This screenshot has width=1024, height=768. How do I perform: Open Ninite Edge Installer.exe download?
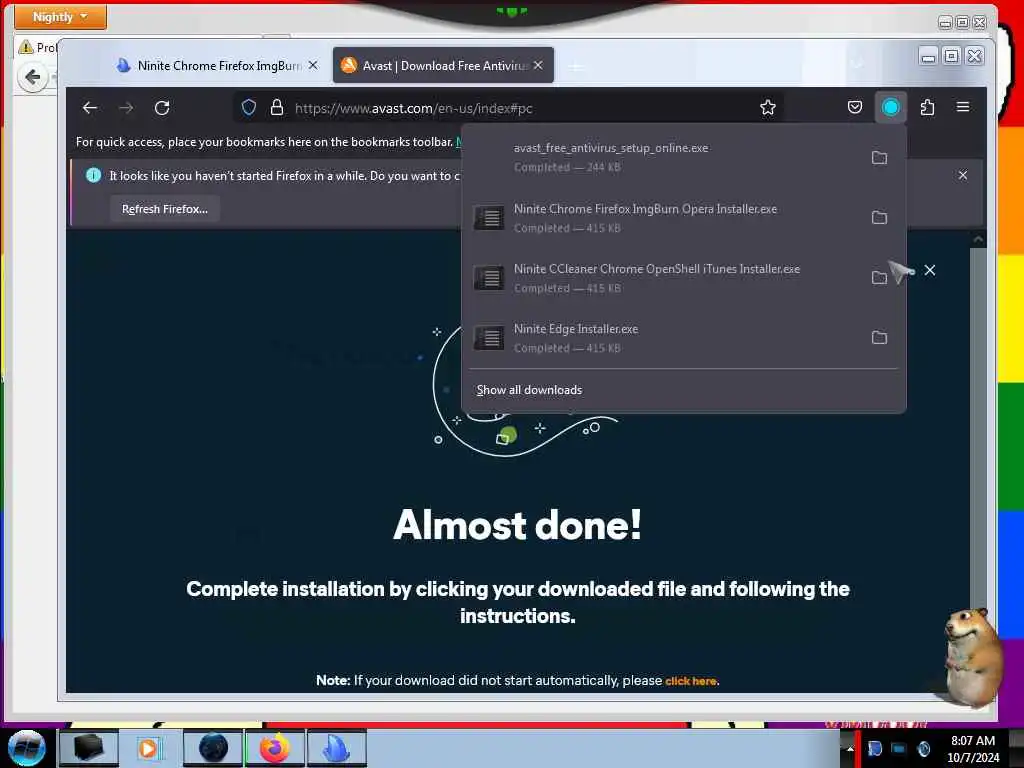pos(665,338)
